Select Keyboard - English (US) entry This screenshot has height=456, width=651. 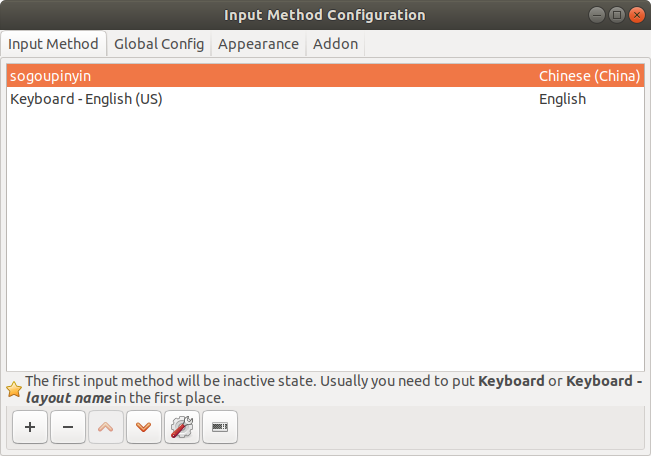(86, 99)
